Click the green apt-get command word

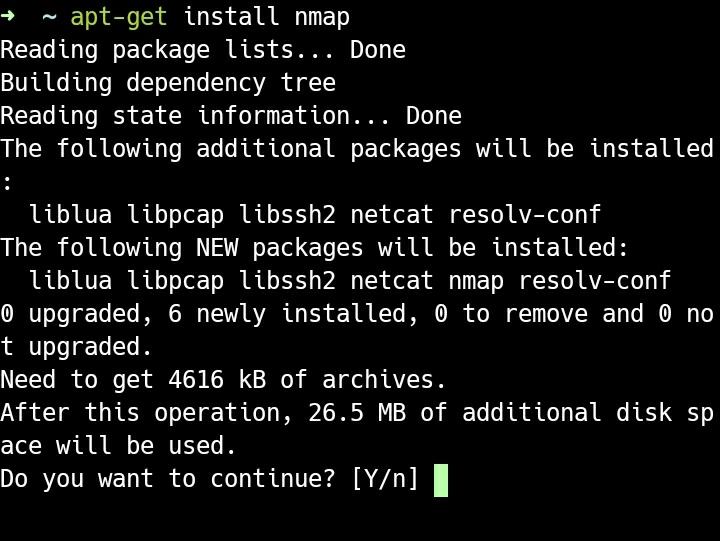coord(118,17)
